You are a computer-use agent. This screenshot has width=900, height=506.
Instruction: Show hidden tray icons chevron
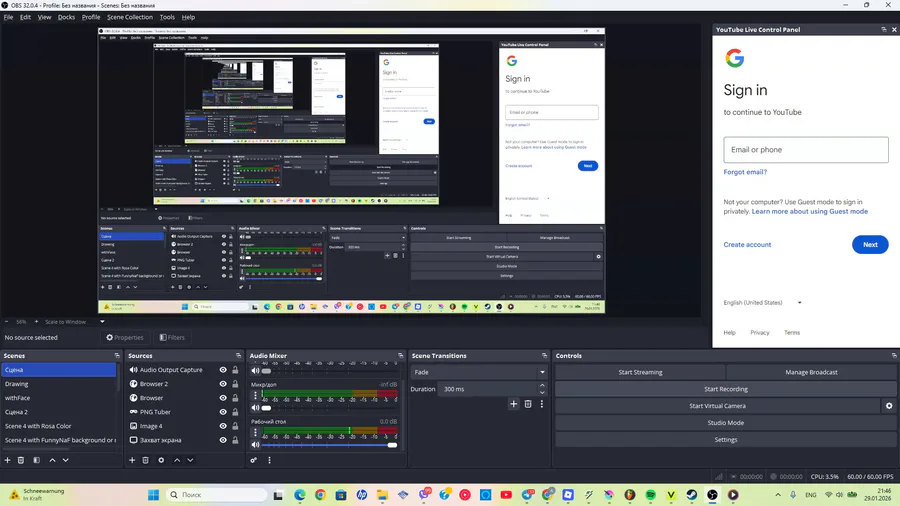coord(778,495)
